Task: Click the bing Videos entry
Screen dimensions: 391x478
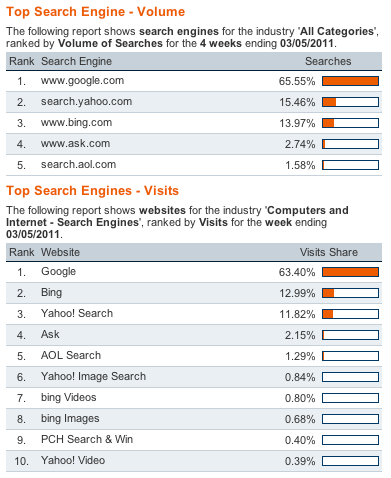Action: 68,398
